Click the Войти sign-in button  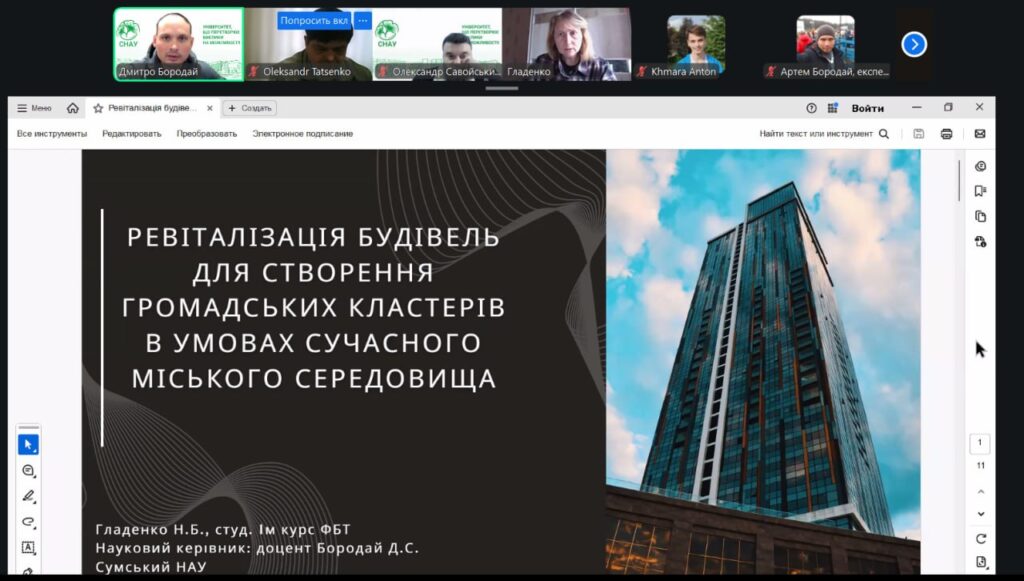coord(867,108)
